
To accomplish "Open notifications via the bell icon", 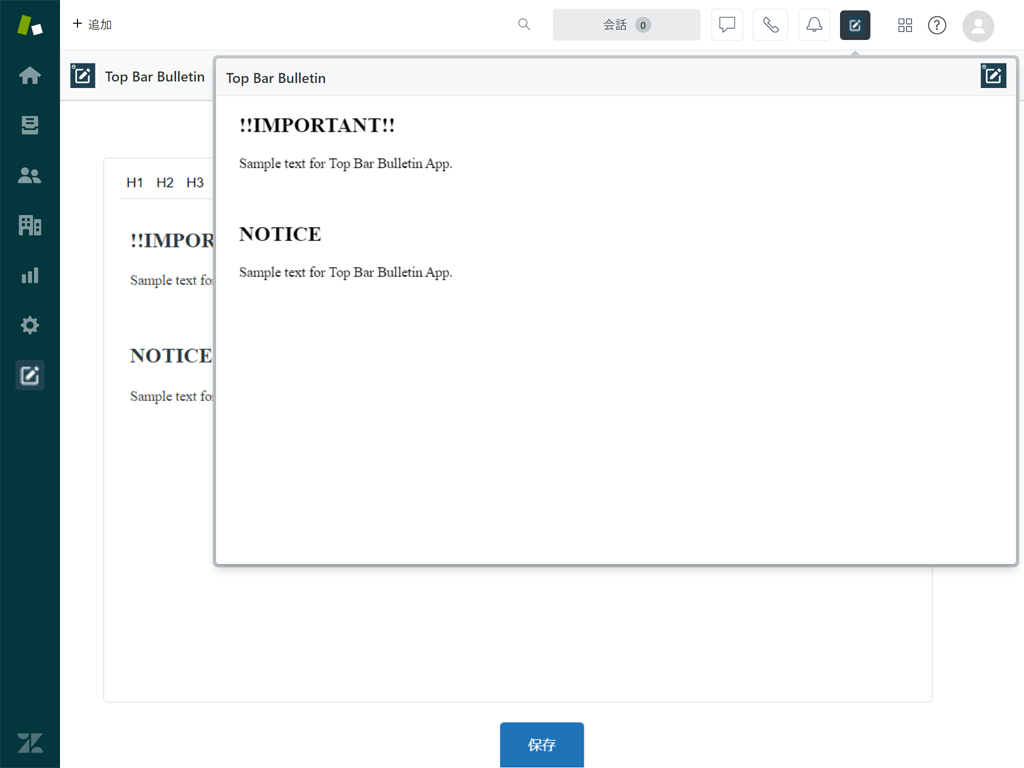I will tap(814, 25).
